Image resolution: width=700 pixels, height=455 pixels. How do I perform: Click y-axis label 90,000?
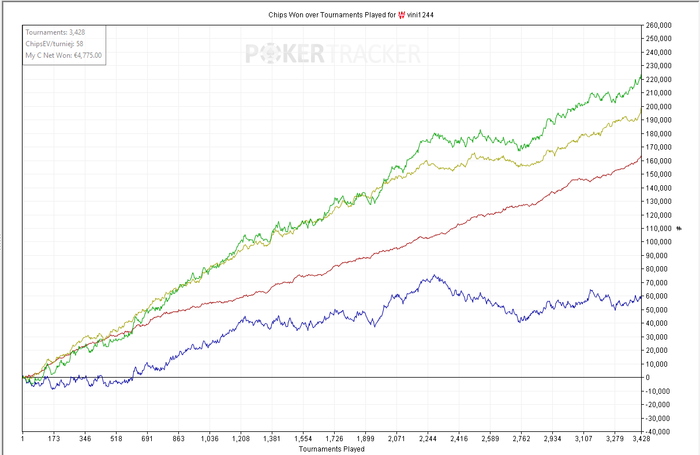coord(657,256)
